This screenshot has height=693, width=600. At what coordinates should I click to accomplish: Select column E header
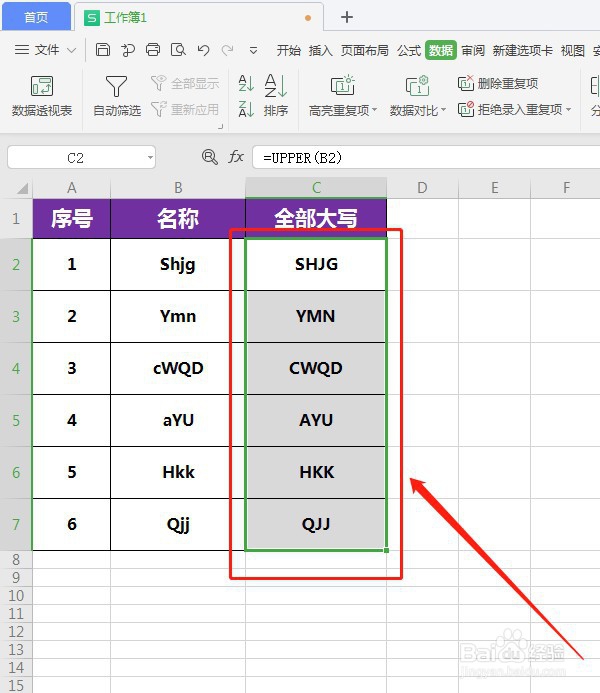(x=494, y=188)
